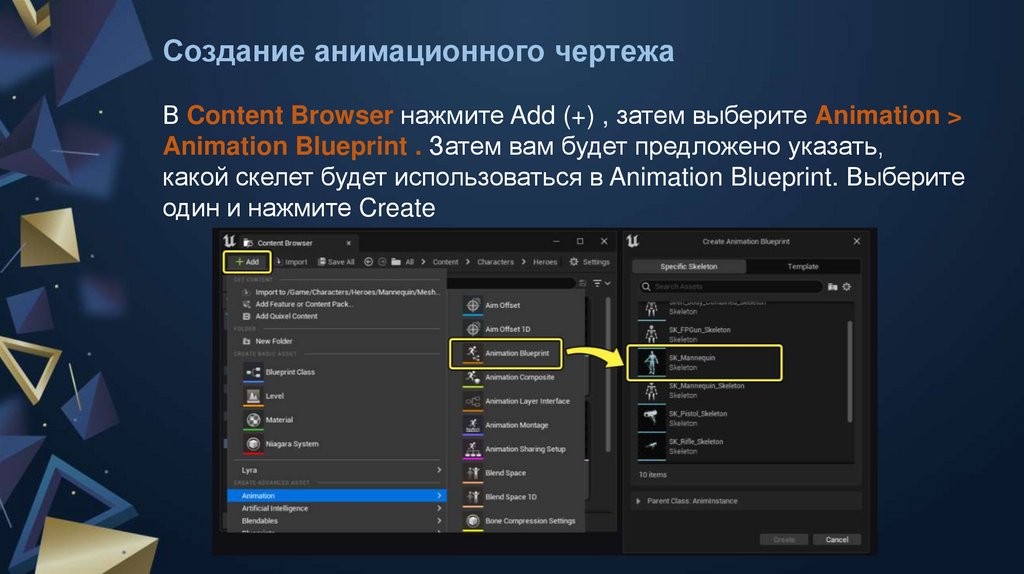Screen dimensions: 1024x574
Task: Click the Animation Montage icon
Action: point(473,425)
